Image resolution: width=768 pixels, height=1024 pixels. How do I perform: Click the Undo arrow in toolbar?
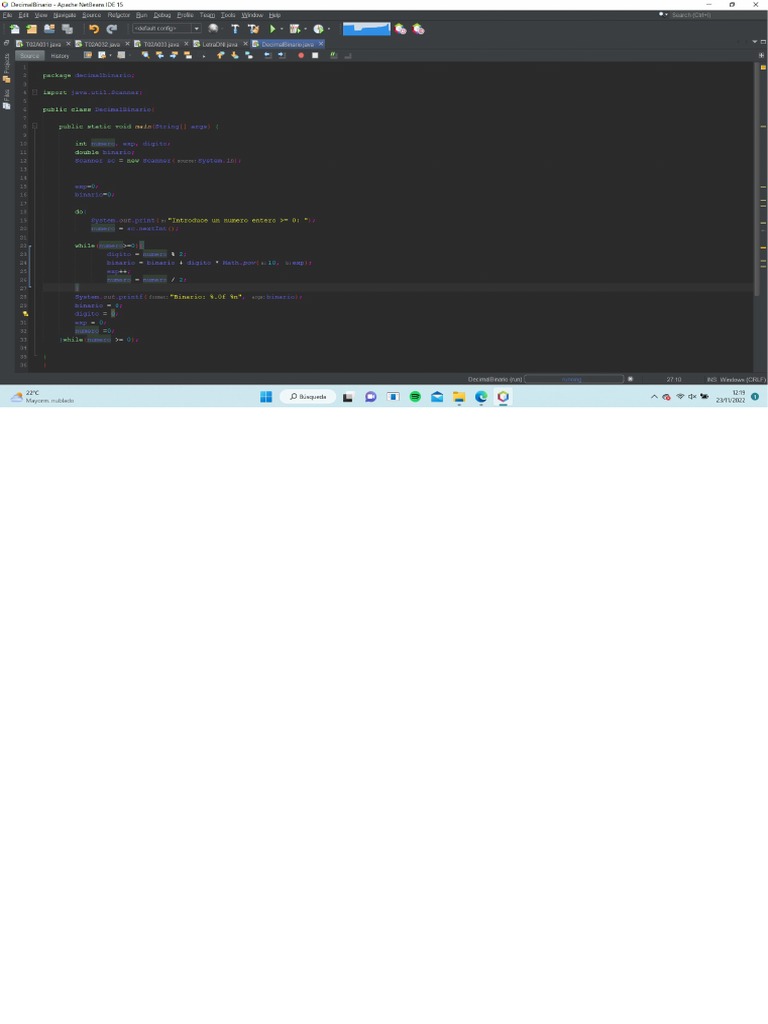pyautogui.click(x=94, y=29)
